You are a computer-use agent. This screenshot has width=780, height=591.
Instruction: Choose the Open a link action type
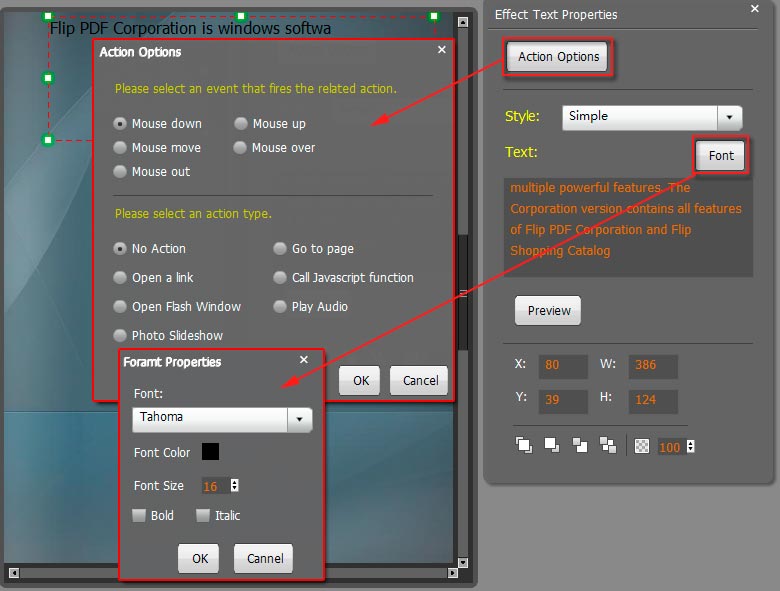(x=121, y=278)
